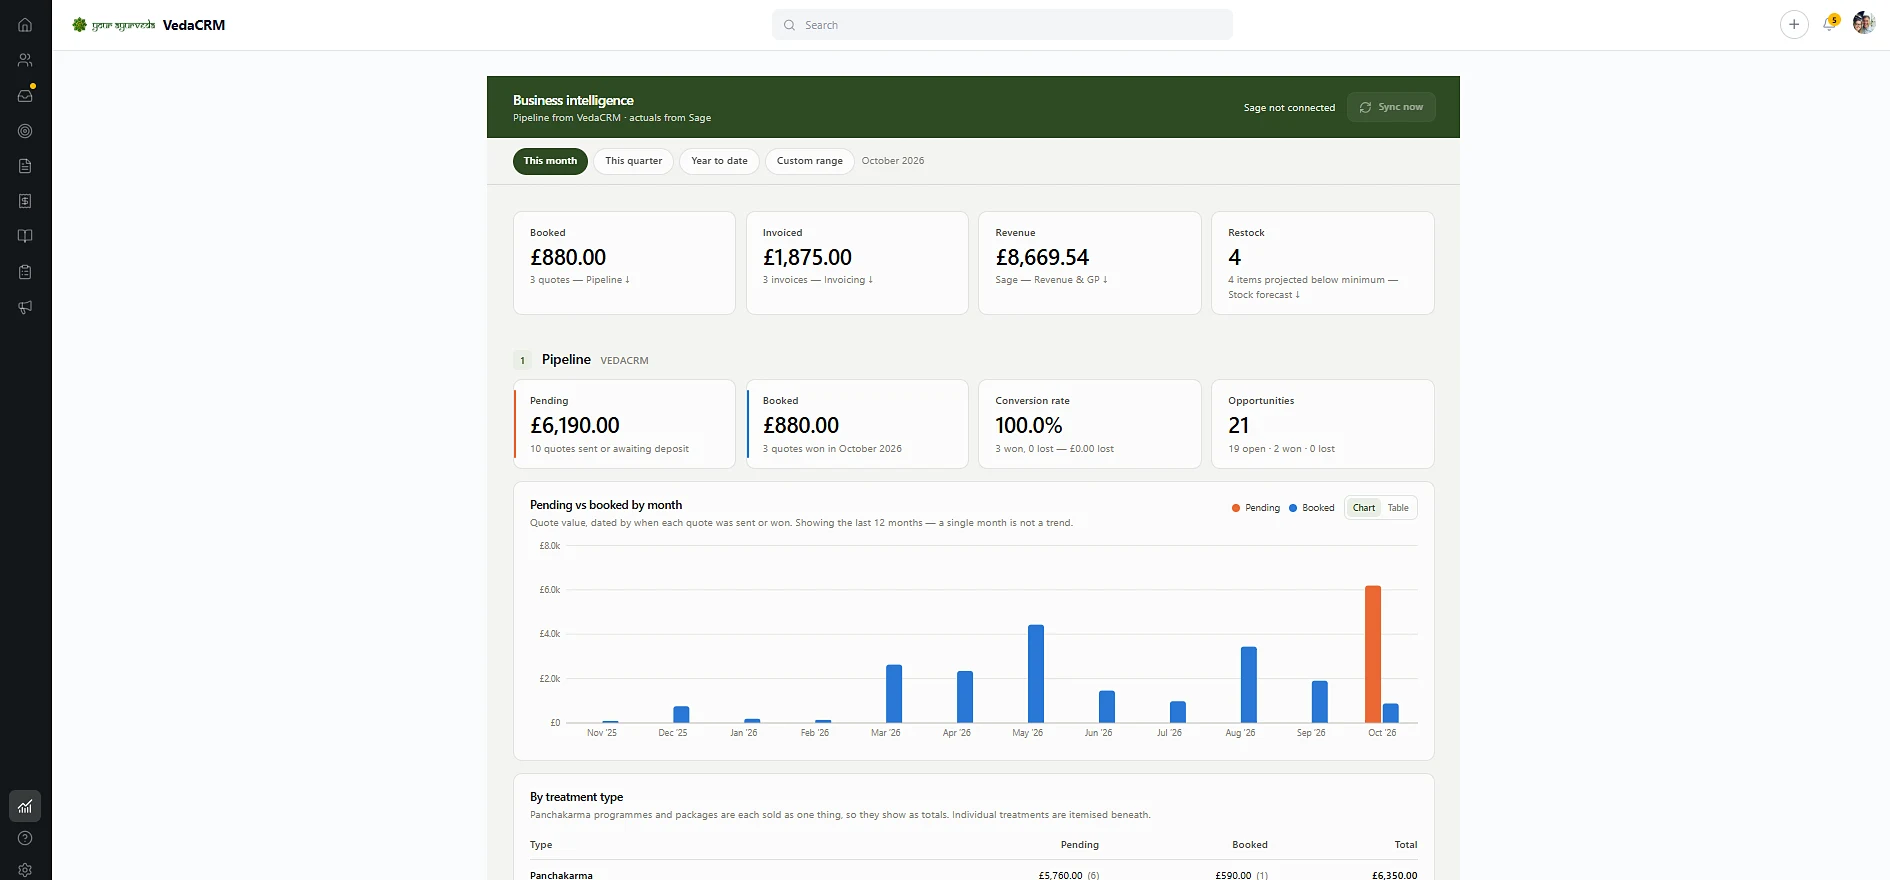The image size is (1890, 880).
Task: Open the target icon in the sidebar
Action: 25,131
